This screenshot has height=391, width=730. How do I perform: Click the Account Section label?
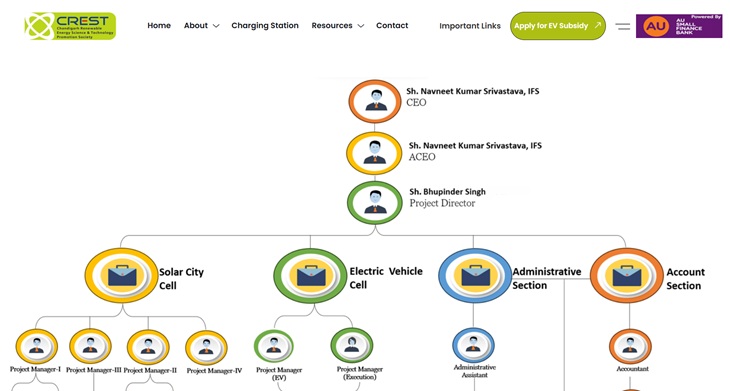685,279
